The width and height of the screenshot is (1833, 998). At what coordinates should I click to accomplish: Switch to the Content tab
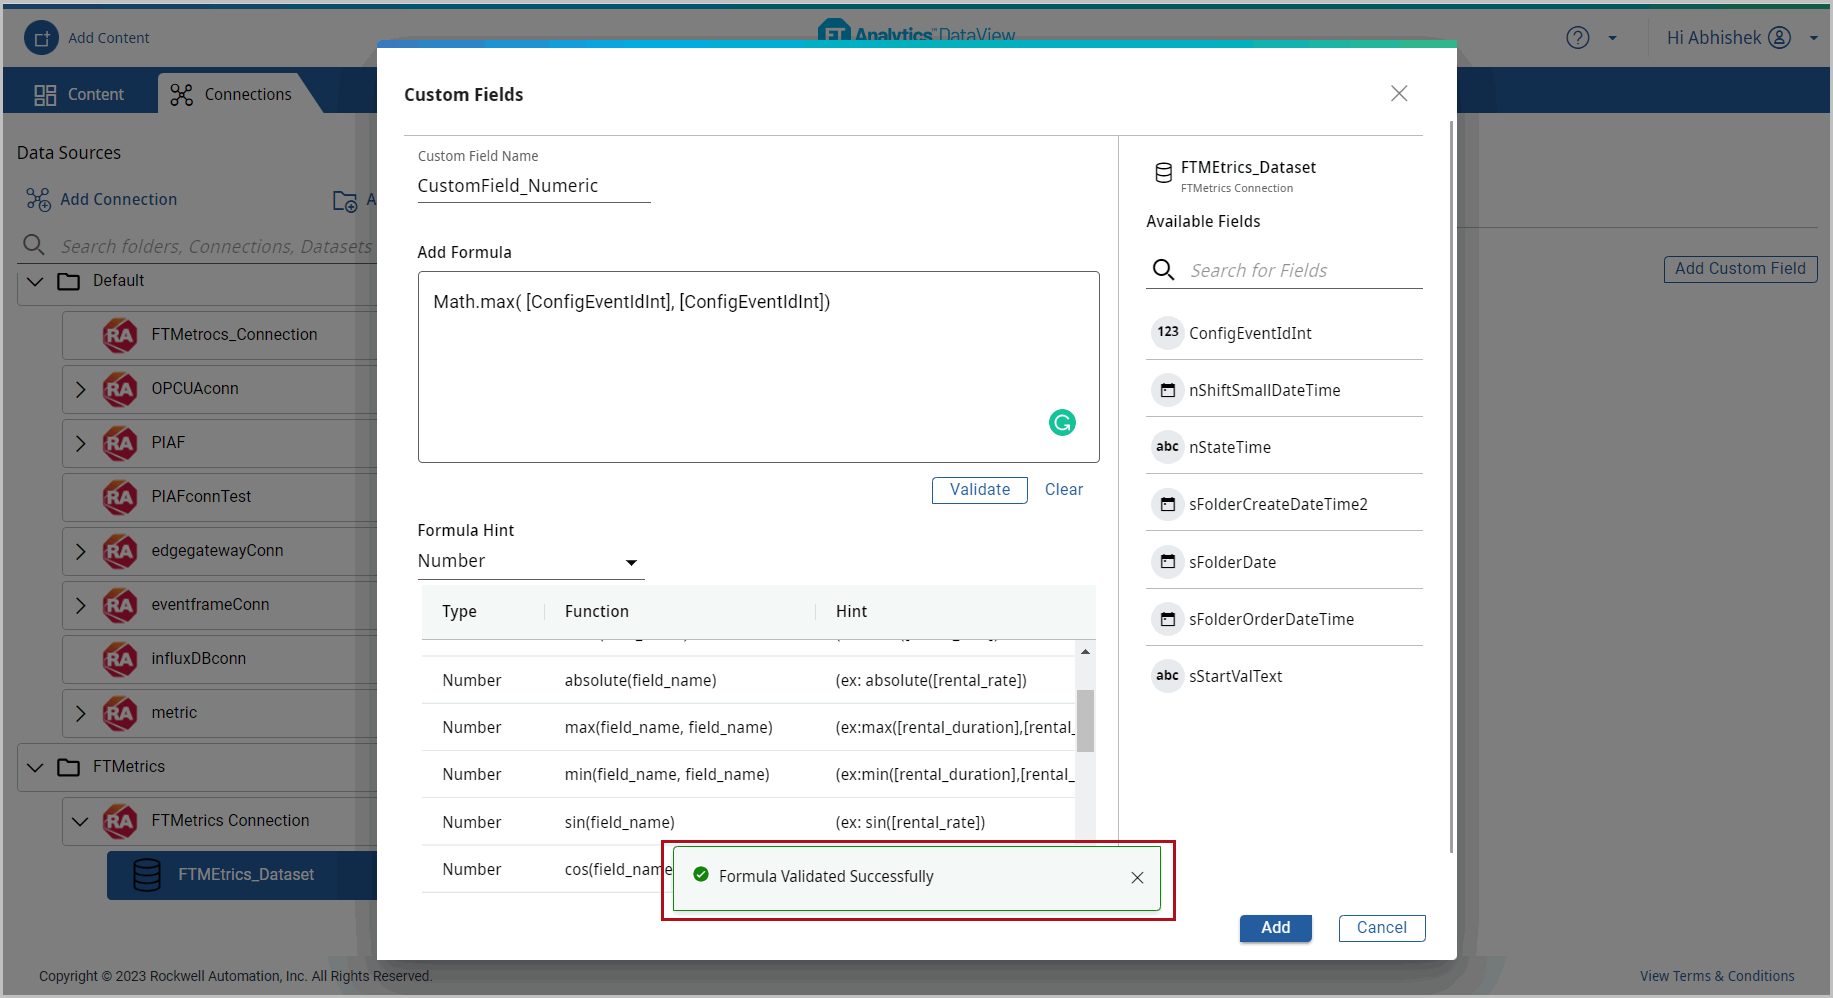[80, 94]
